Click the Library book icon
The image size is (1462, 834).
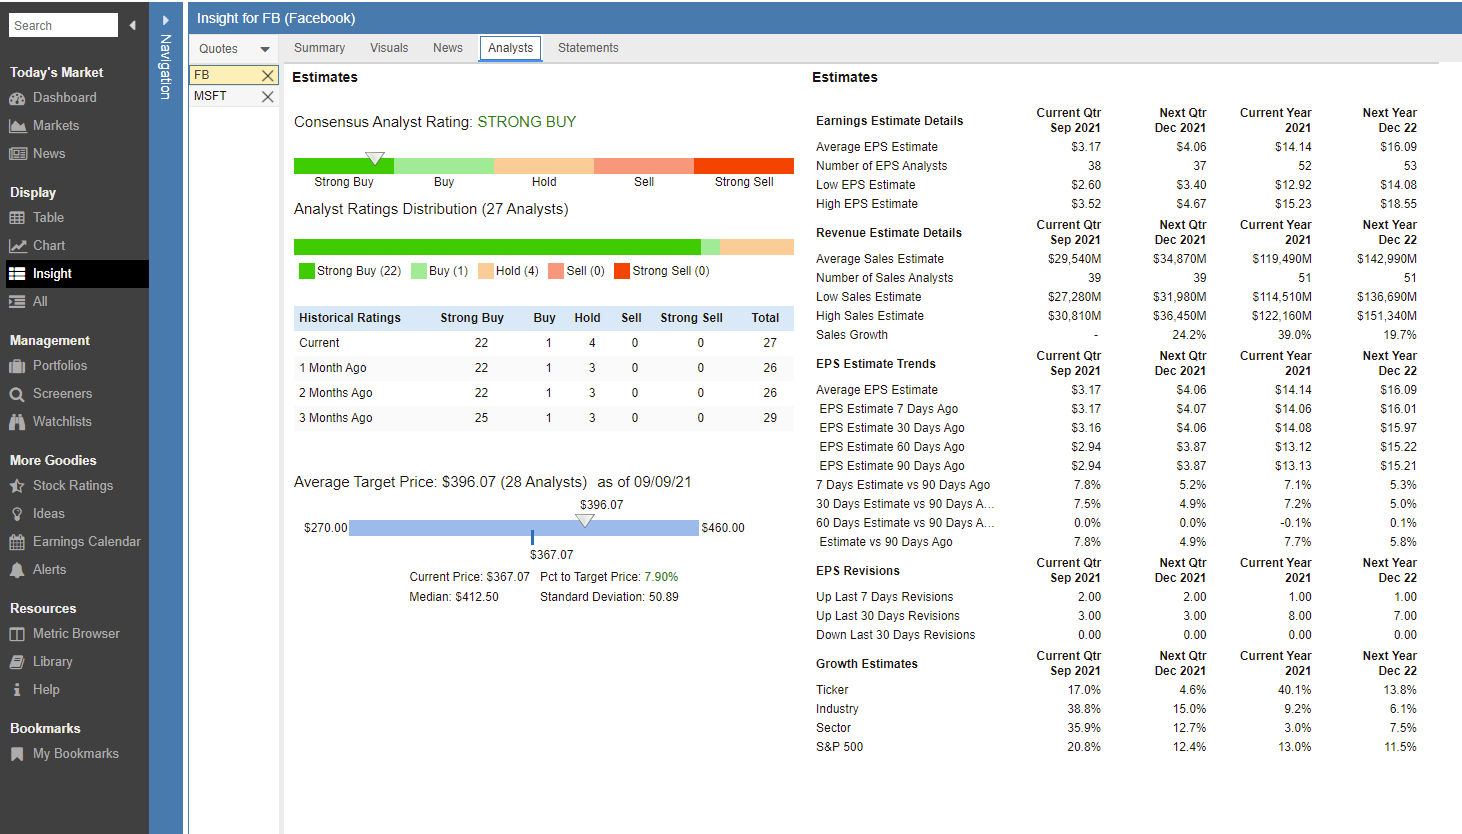[x=17, y=662]
